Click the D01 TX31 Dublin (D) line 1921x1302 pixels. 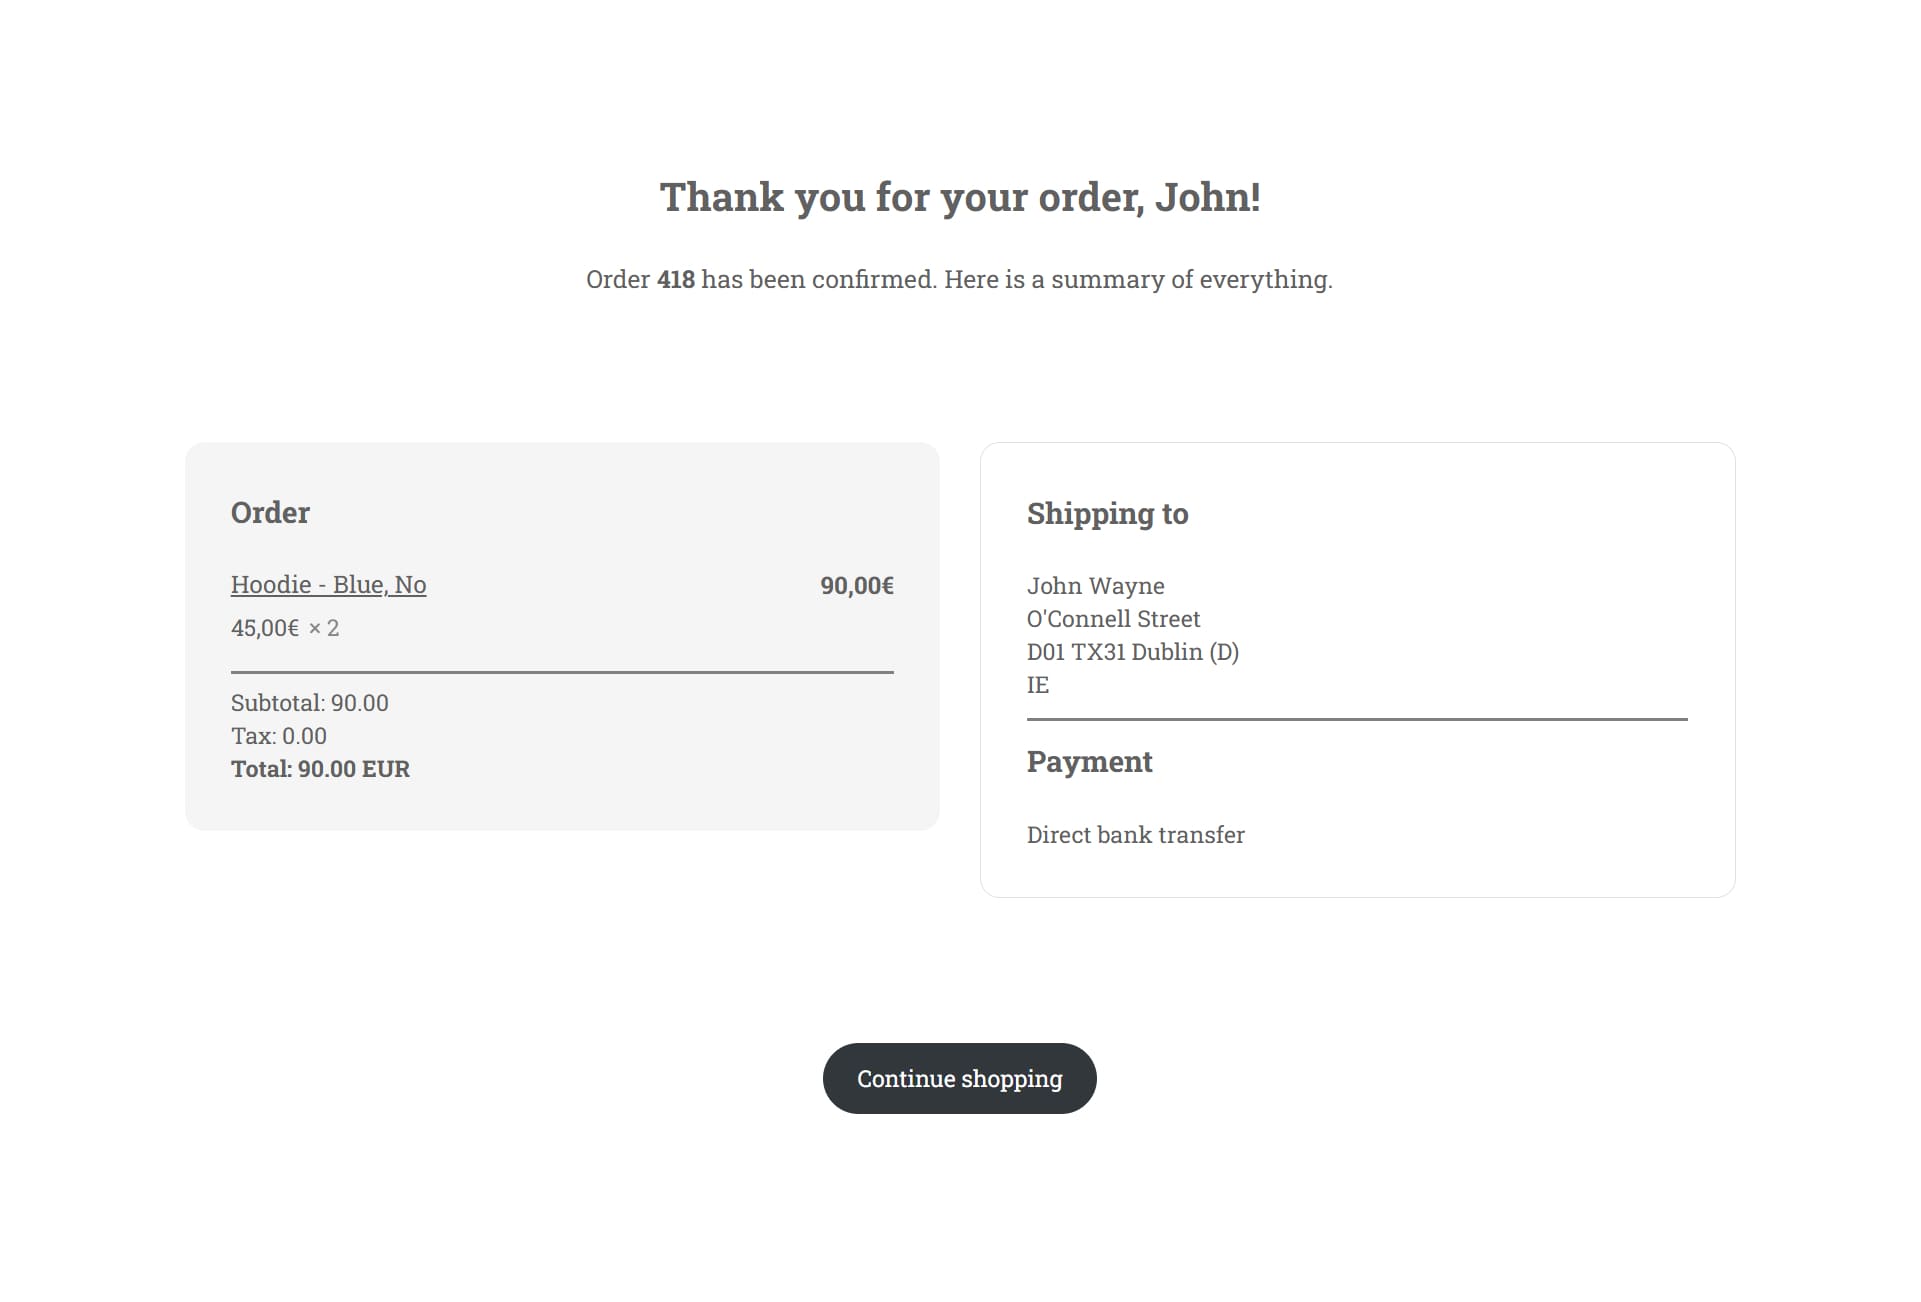coord(1133,652)
